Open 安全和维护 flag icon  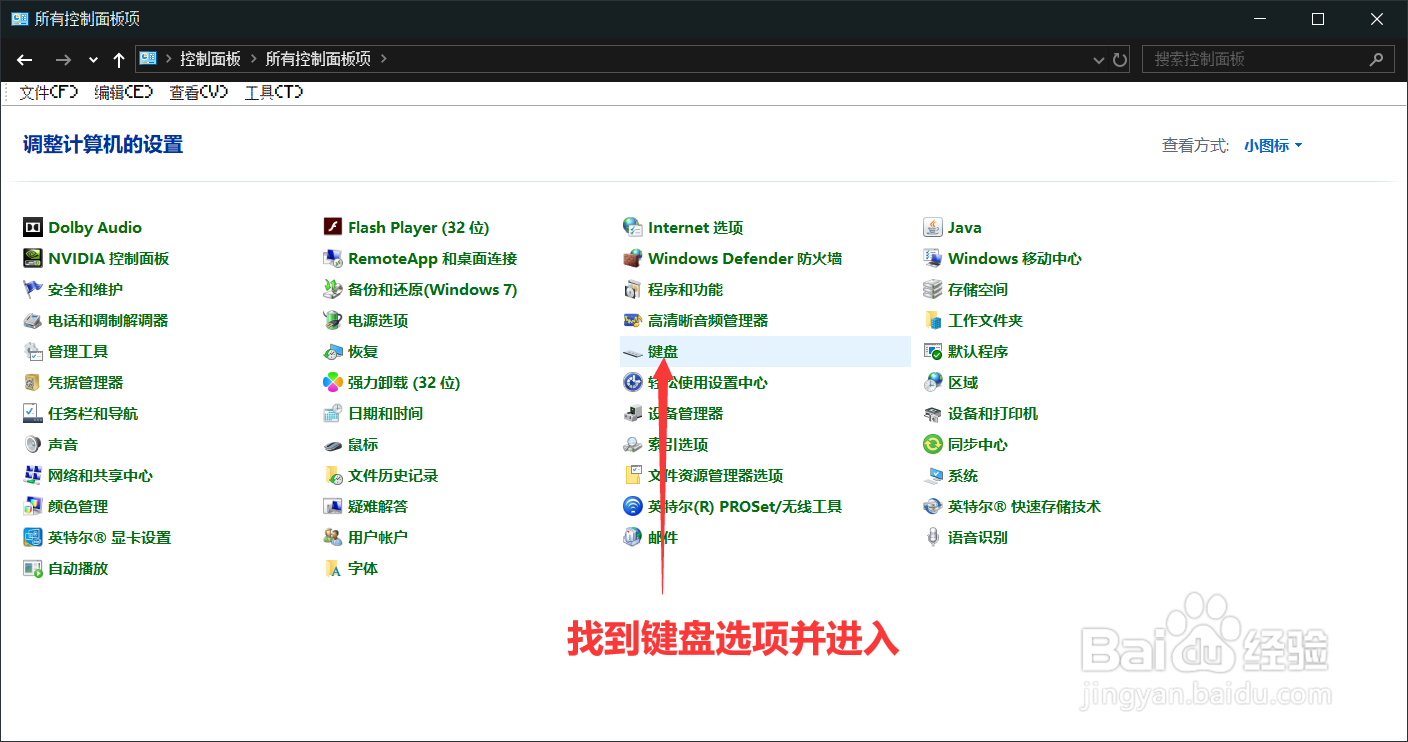click(x=33, y=289)
